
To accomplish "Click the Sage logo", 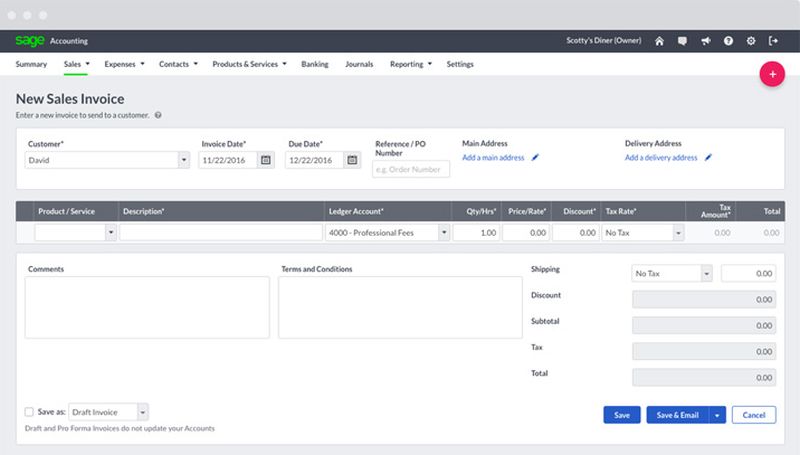I will coord(30,40).
